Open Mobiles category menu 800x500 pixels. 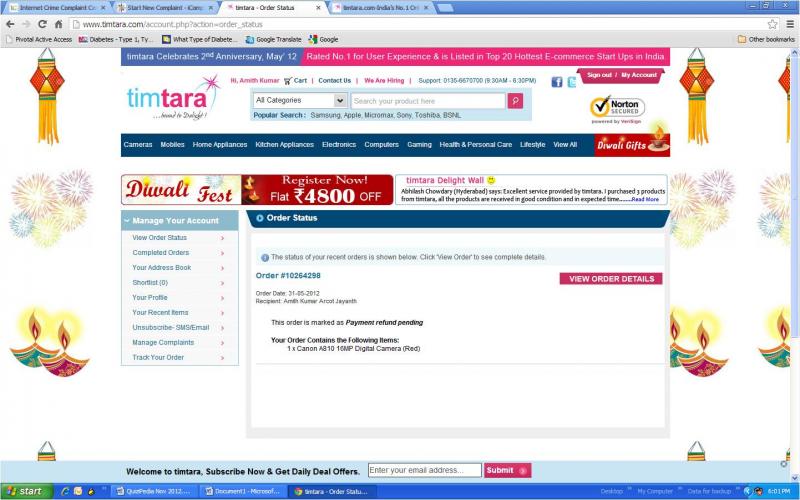(x=172, y=145)
